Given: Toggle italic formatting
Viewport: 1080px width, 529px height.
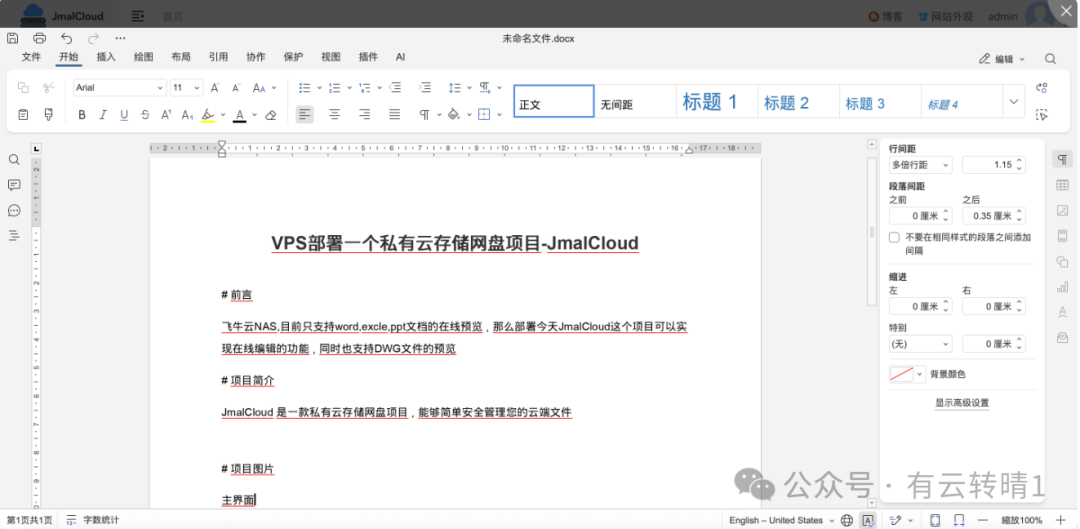Looking at the screenshot, I should [103, 115].
